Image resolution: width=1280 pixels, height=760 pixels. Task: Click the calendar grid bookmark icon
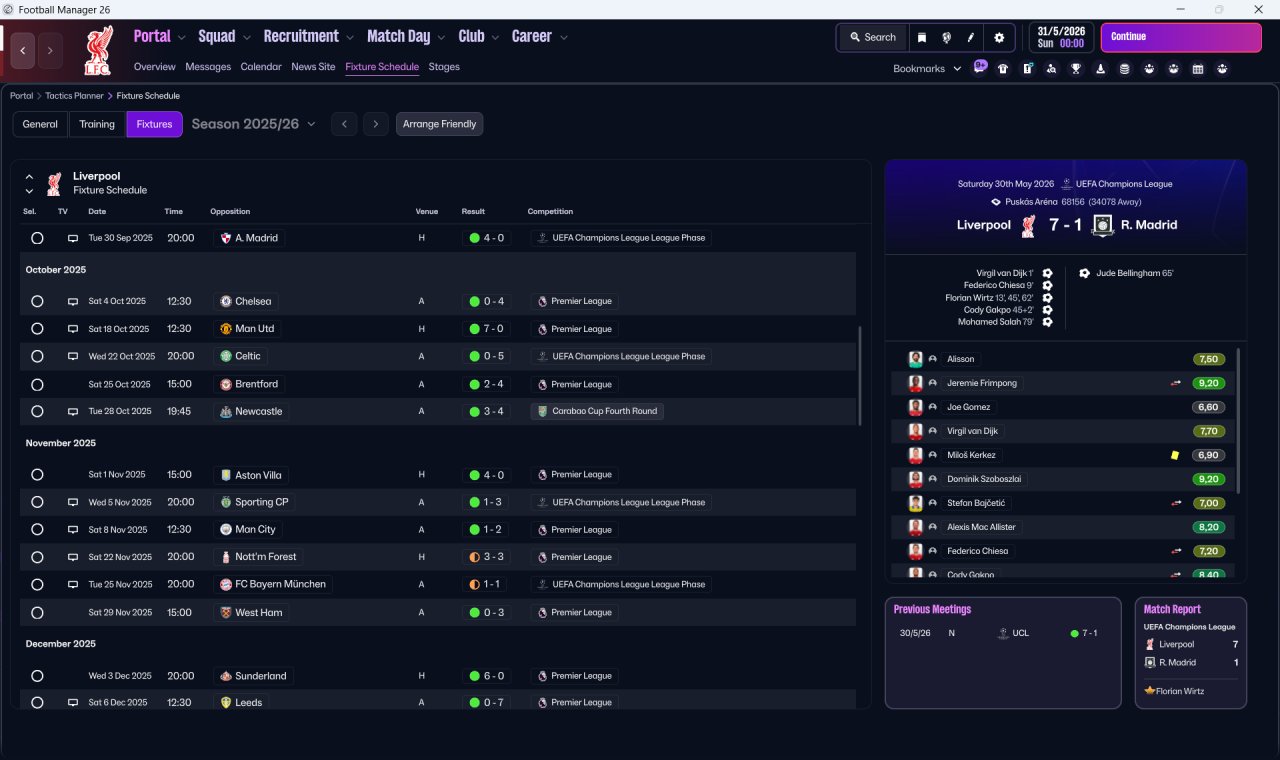[1198, 69]
